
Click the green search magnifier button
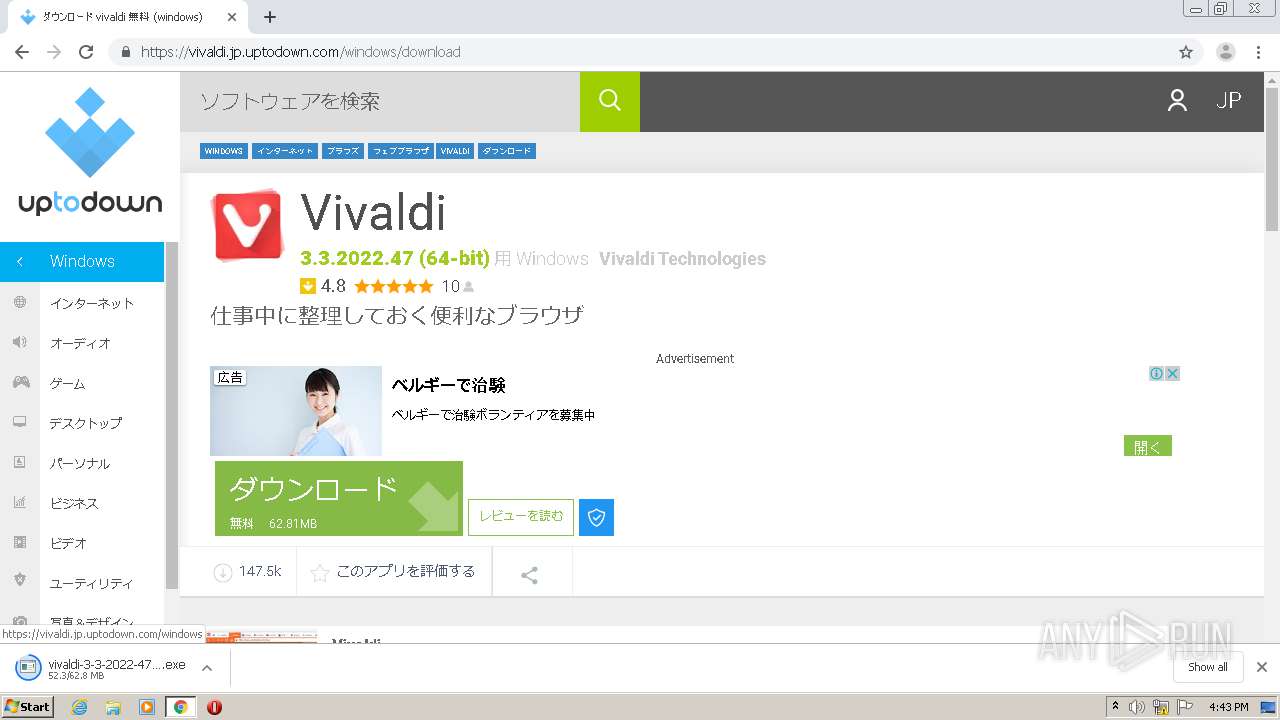(610, 101)
